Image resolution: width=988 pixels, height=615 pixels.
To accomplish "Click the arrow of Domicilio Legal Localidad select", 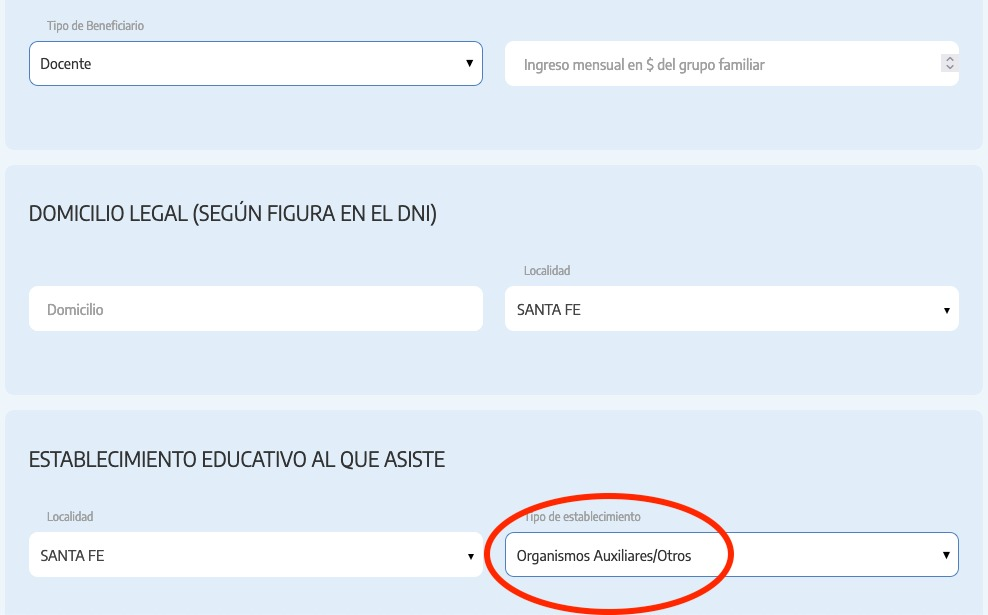I will point(945,310).
